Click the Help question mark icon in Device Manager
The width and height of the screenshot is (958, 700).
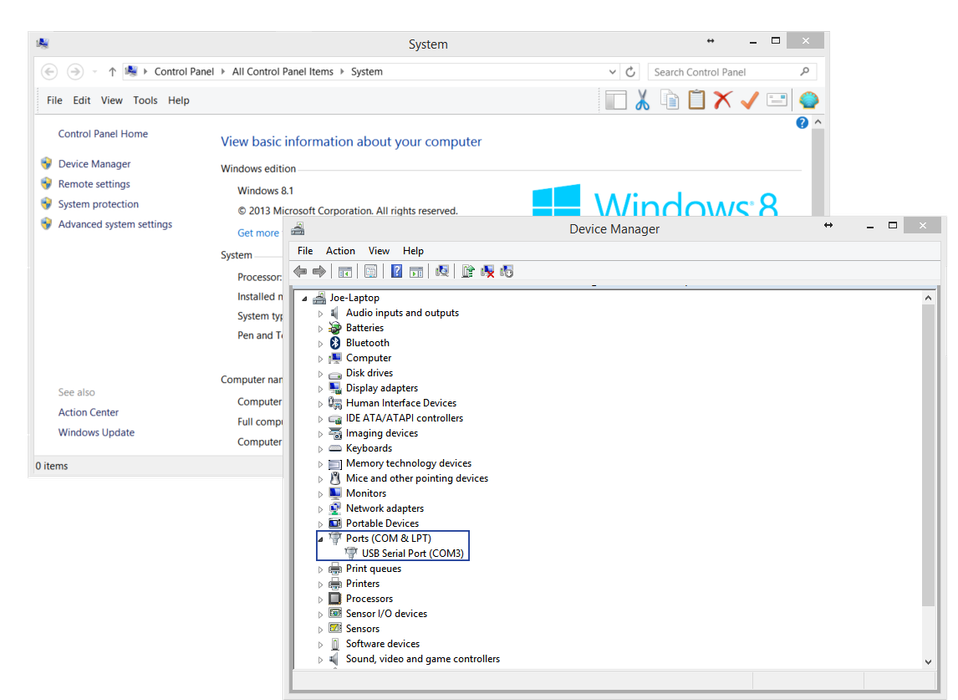[x=397, y=271]
